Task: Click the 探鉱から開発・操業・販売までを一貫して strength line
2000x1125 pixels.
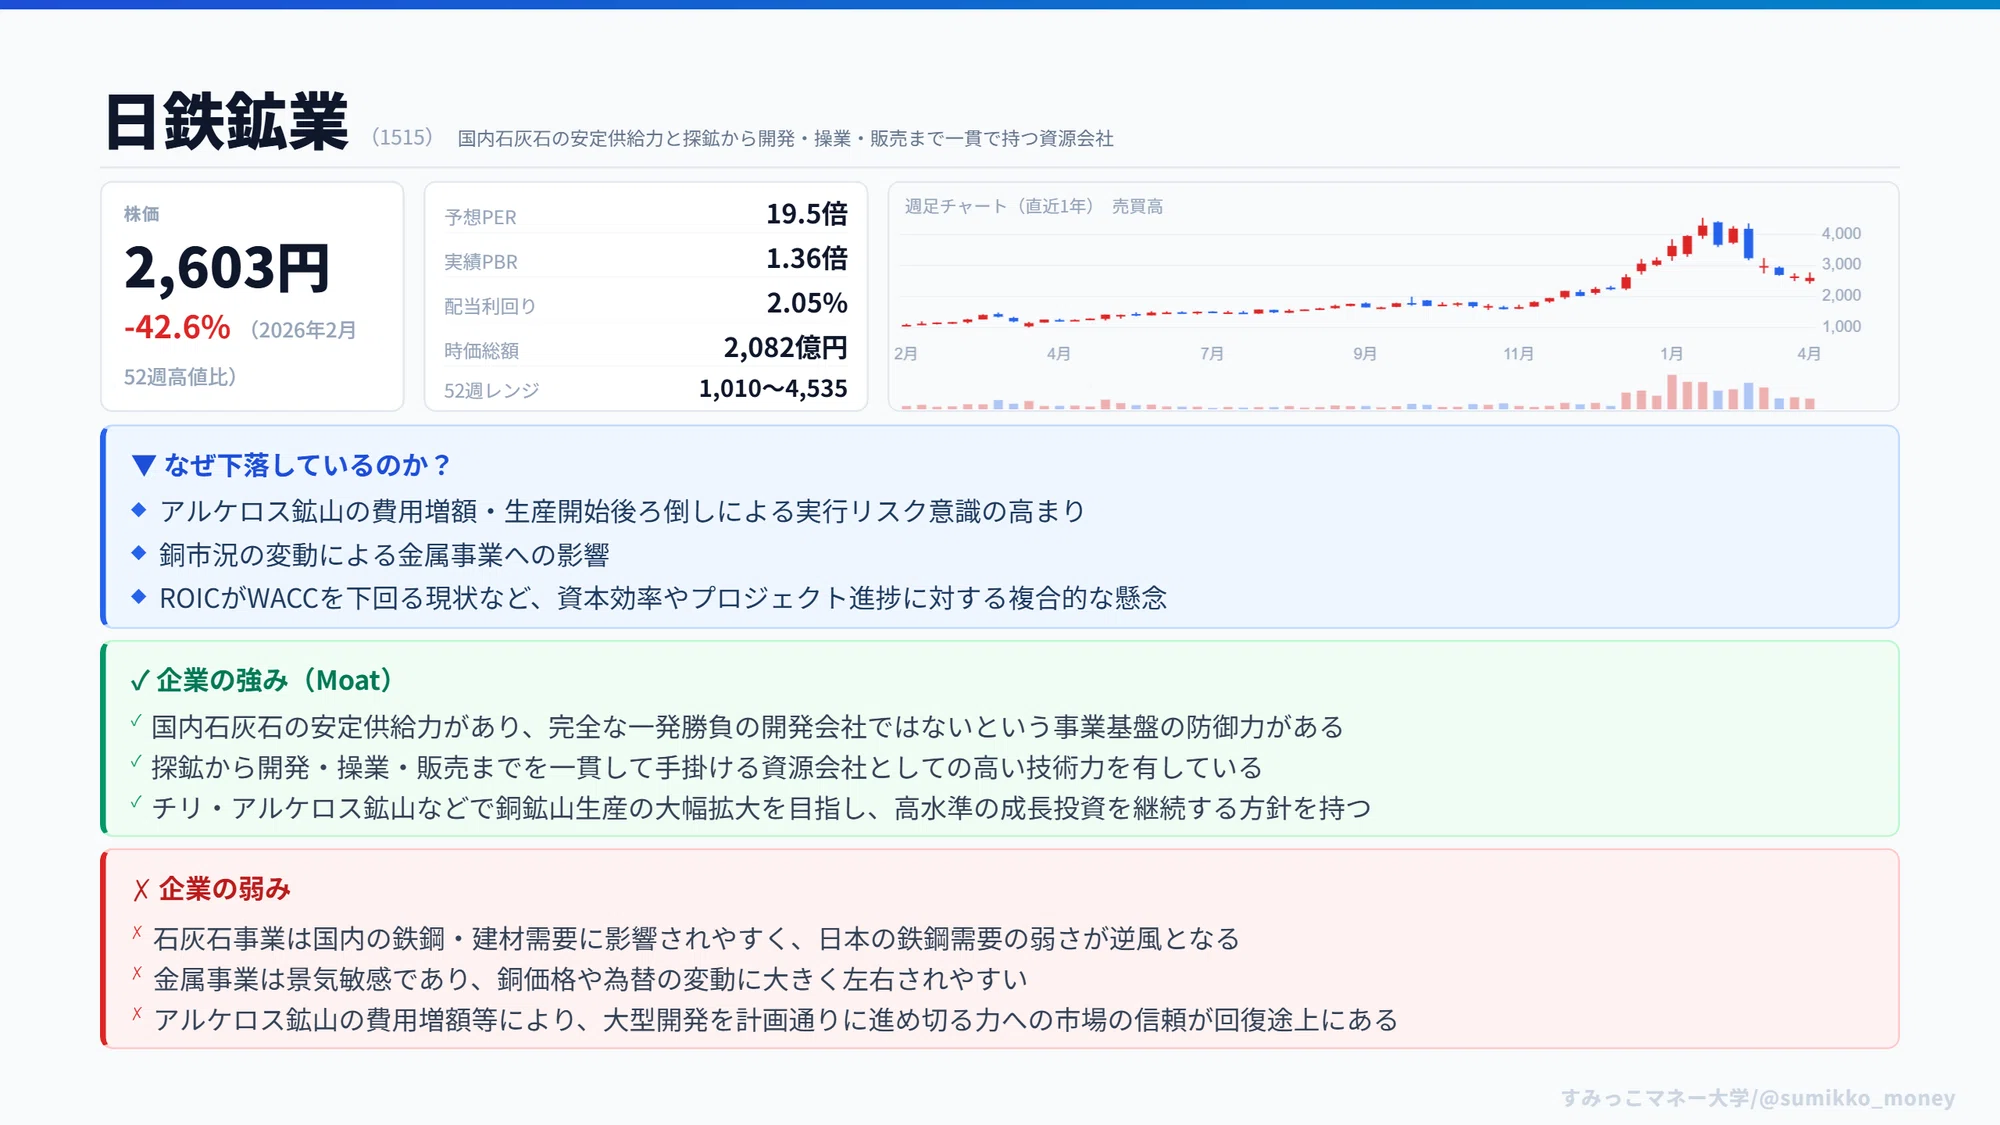Action: pyautogui.click(x=707, y=768)
